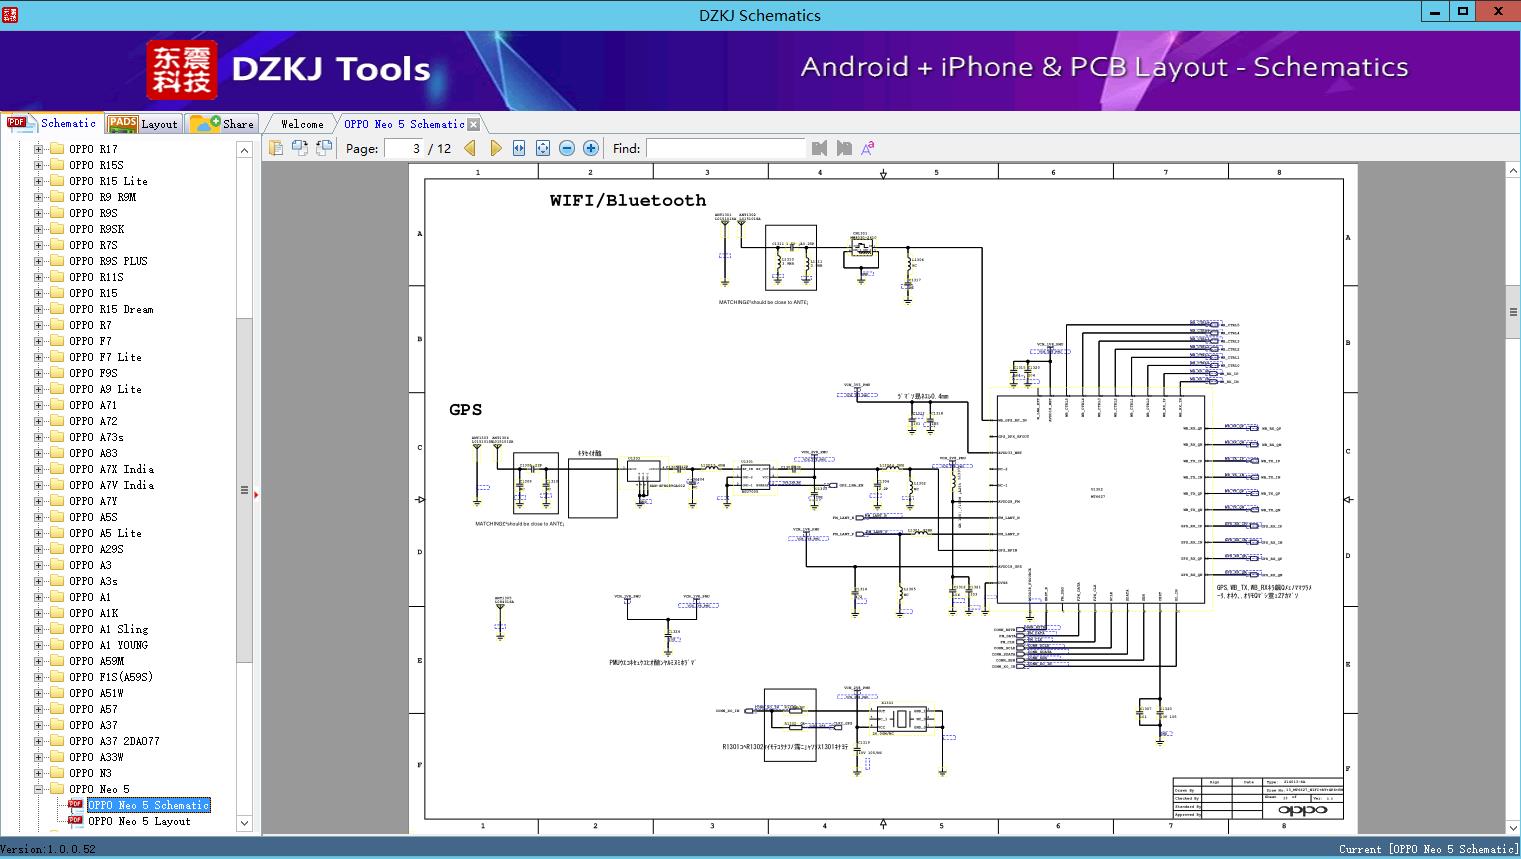Click the document view scroll up arrow
The height and width of the screenshot is (859, 1521).
click(1513, 171)
